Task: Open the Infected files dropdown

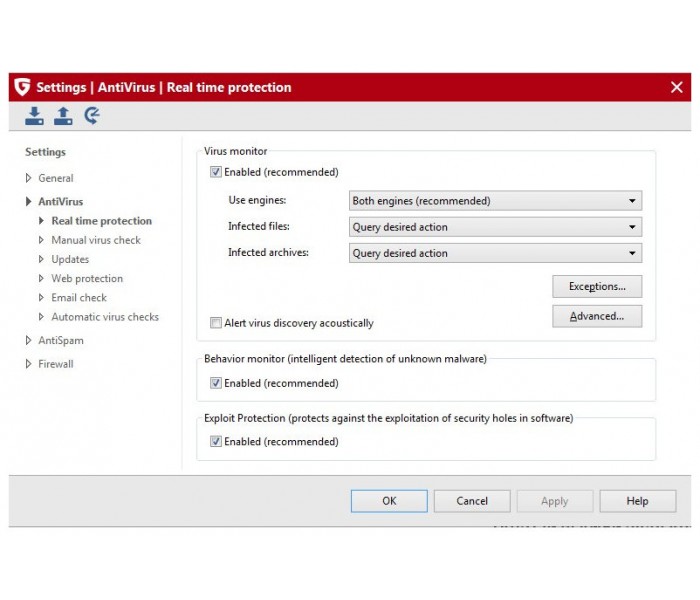Action: (x=495, y=227)
